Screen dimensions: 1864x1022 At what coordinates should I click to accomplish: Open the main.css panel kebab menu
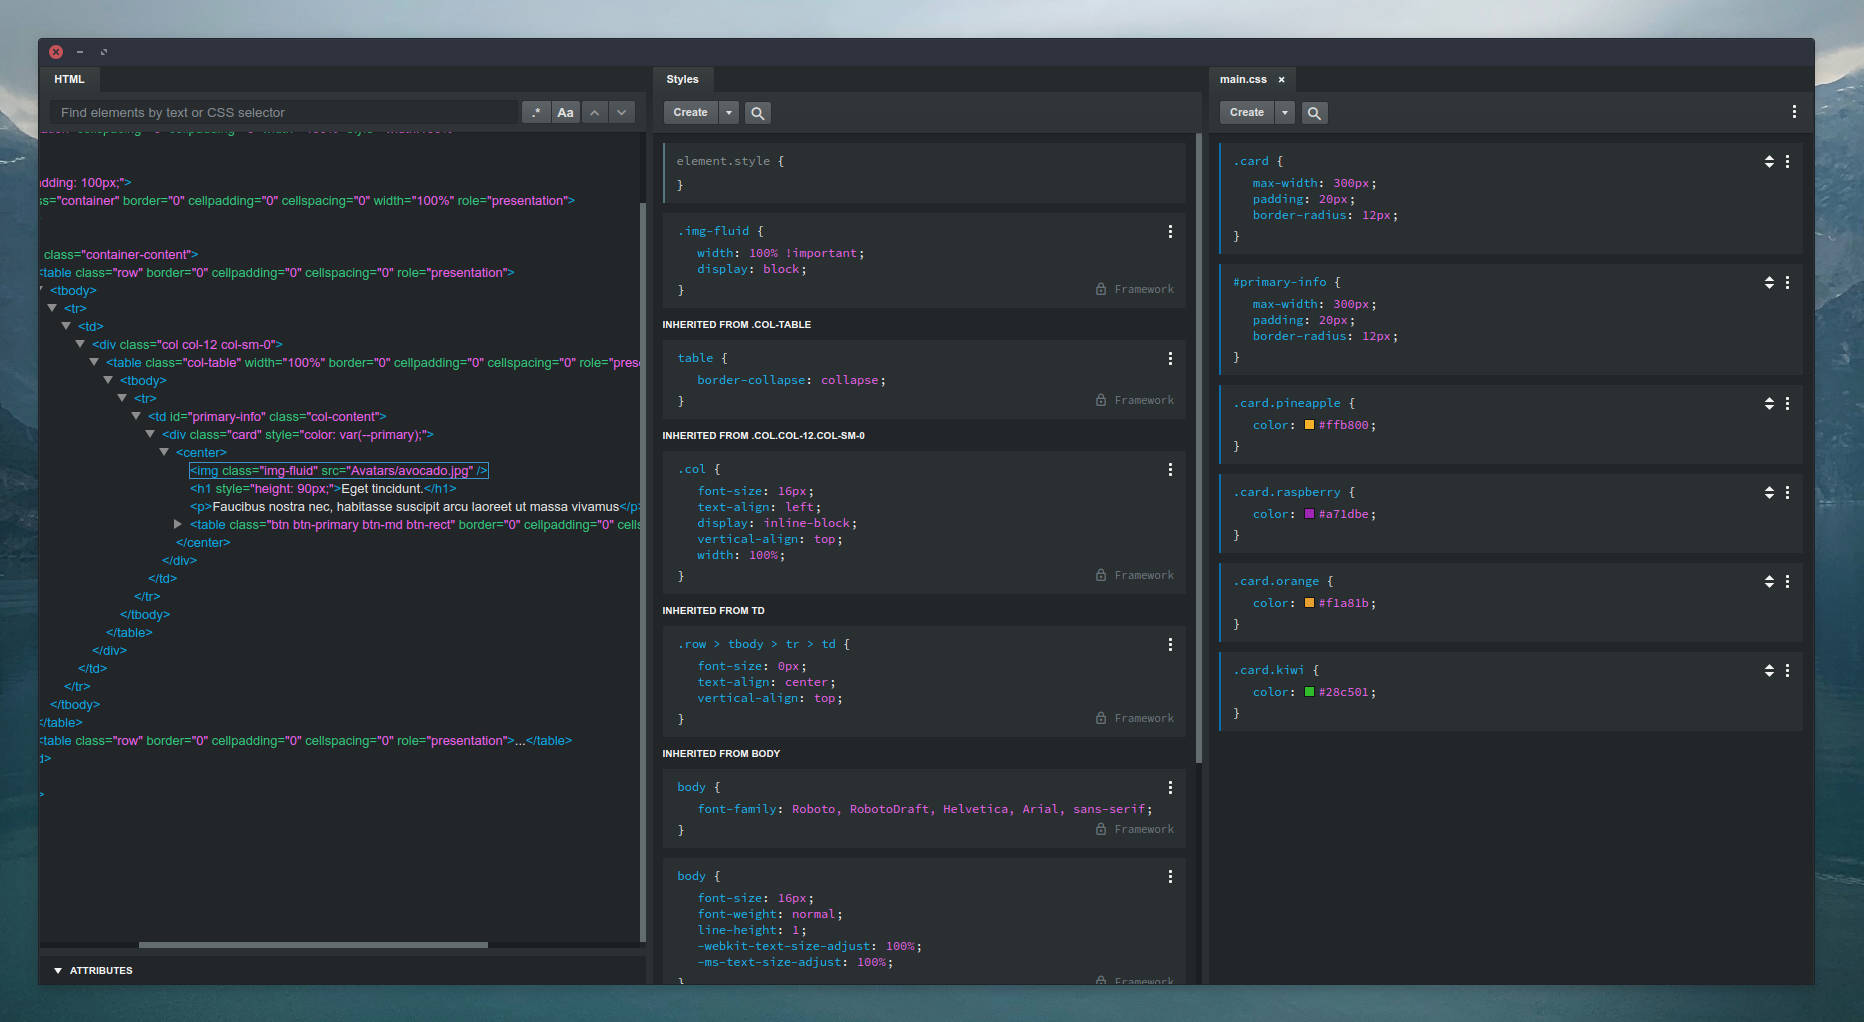(x=1793, y=112)
